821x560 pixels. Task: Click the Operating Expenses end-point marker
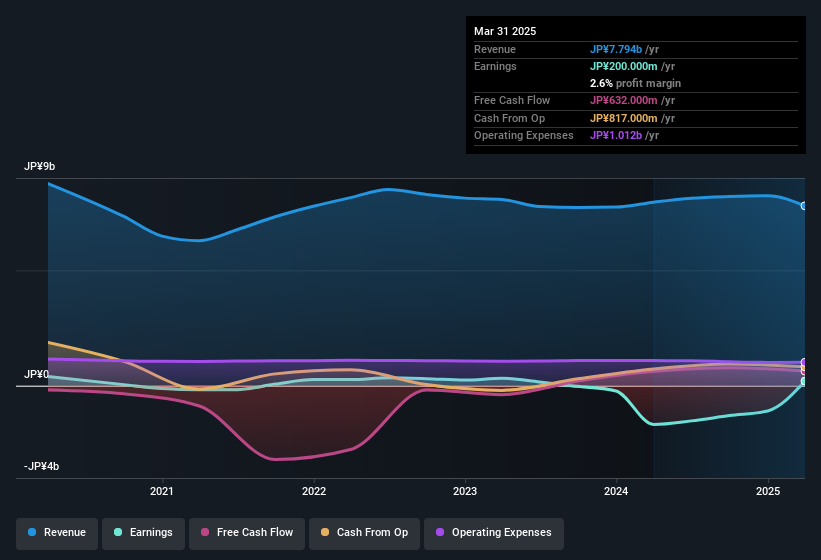click(804, 362)
